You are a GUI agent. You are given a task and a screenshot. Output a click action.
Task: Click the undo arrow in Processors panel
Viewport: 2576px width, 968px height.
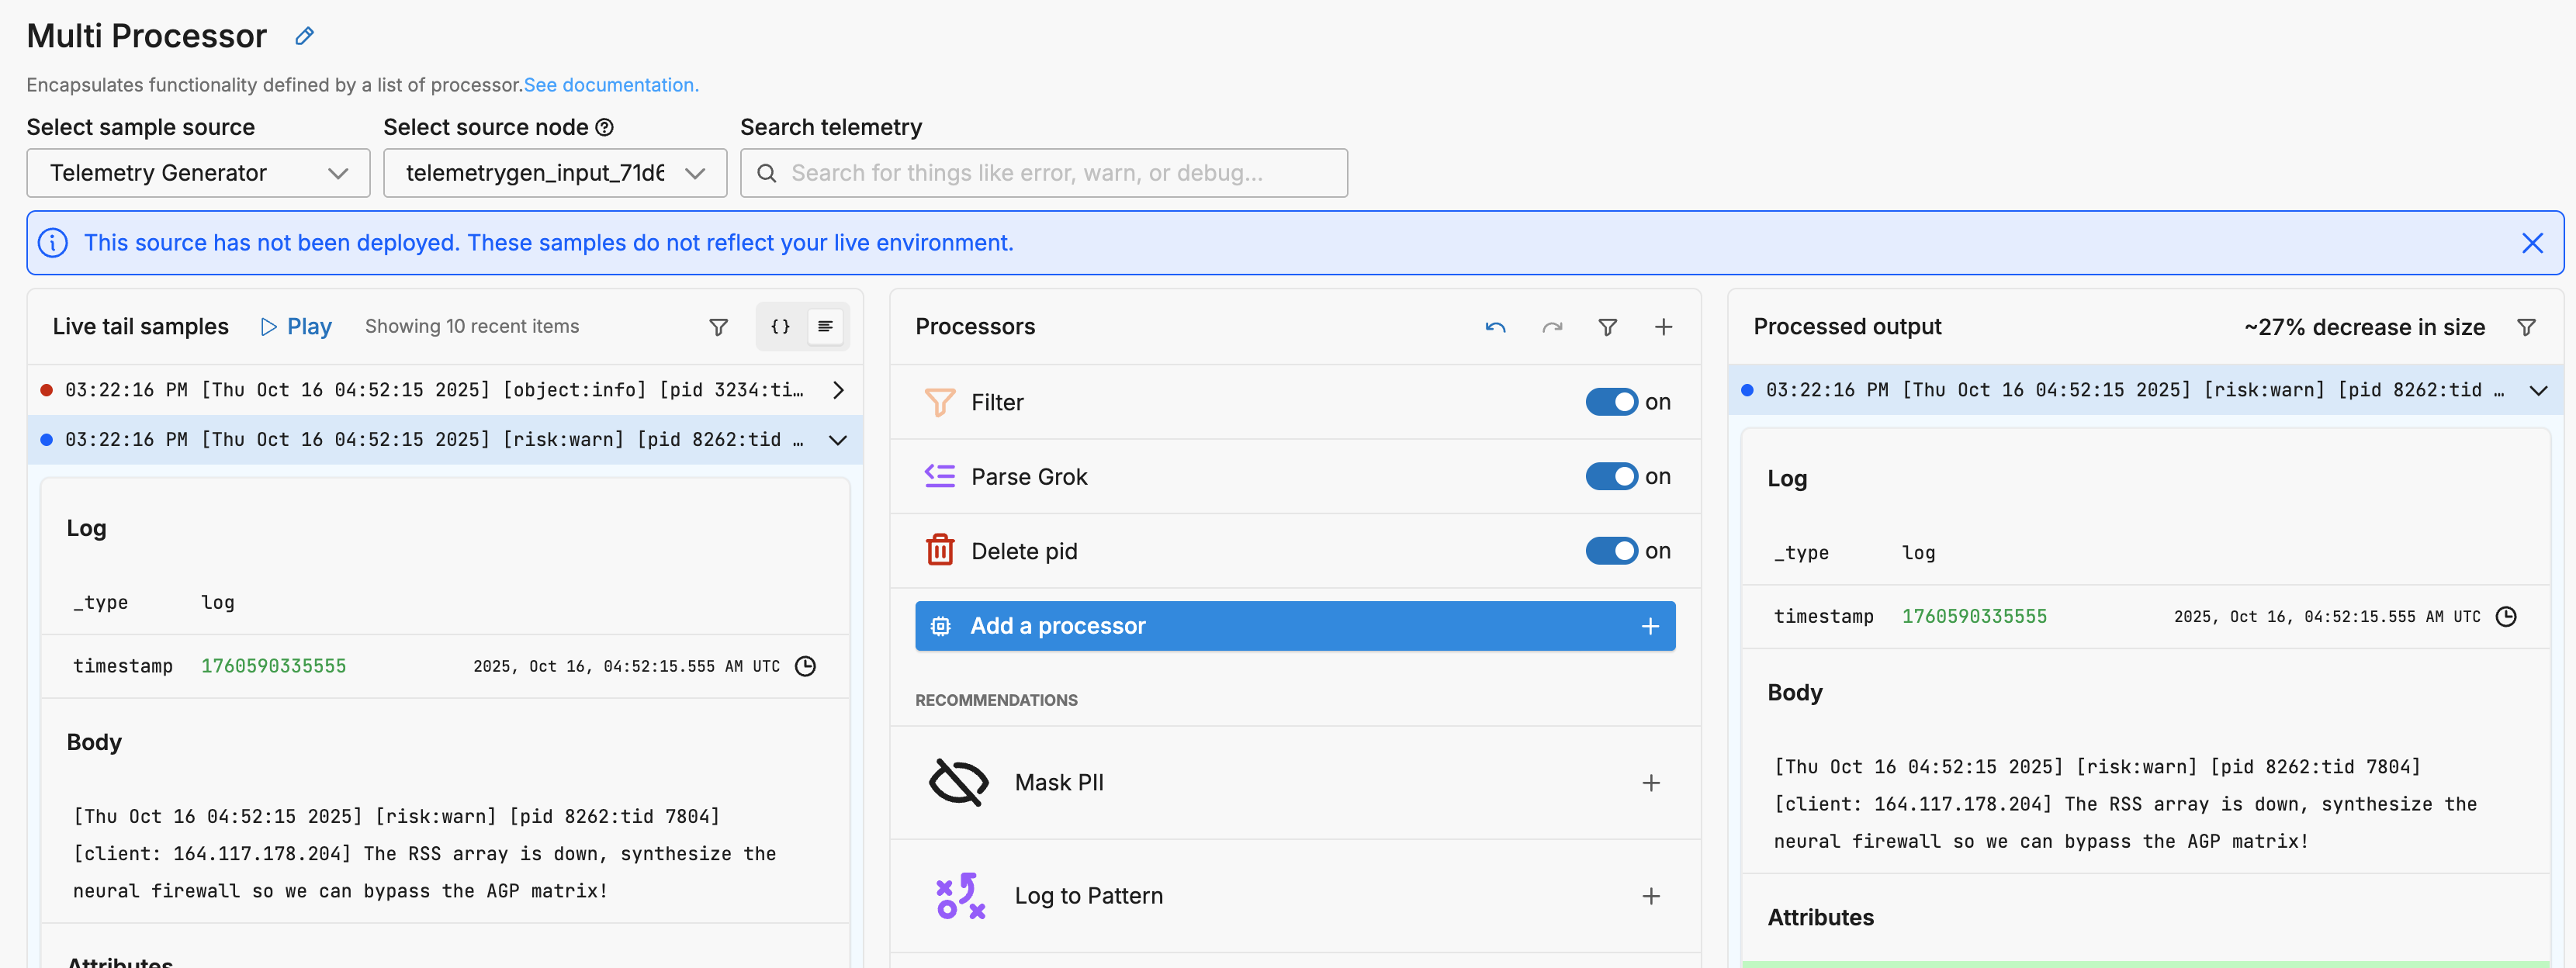[1495, 327]
